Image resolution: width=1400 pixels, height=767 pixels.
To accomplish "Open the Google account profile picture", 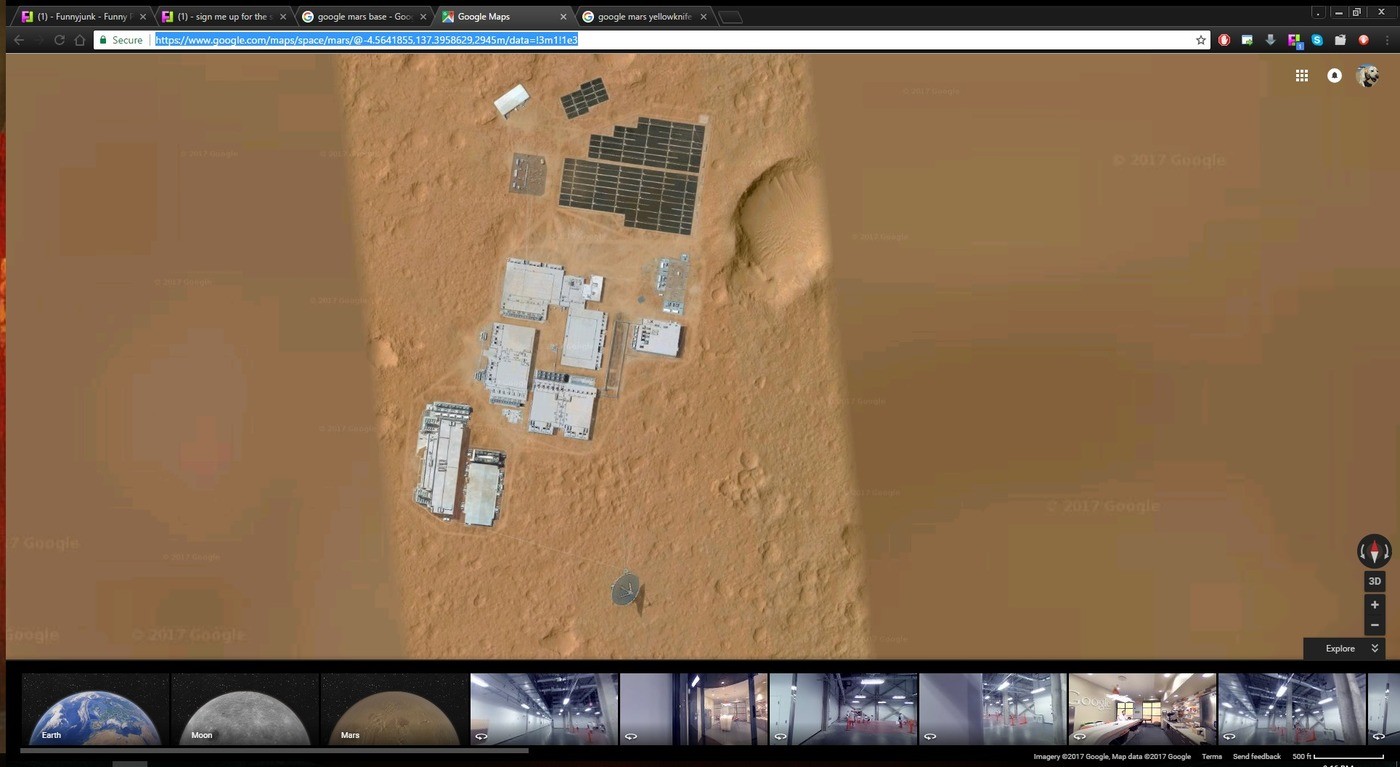I will click(1367, 76).
